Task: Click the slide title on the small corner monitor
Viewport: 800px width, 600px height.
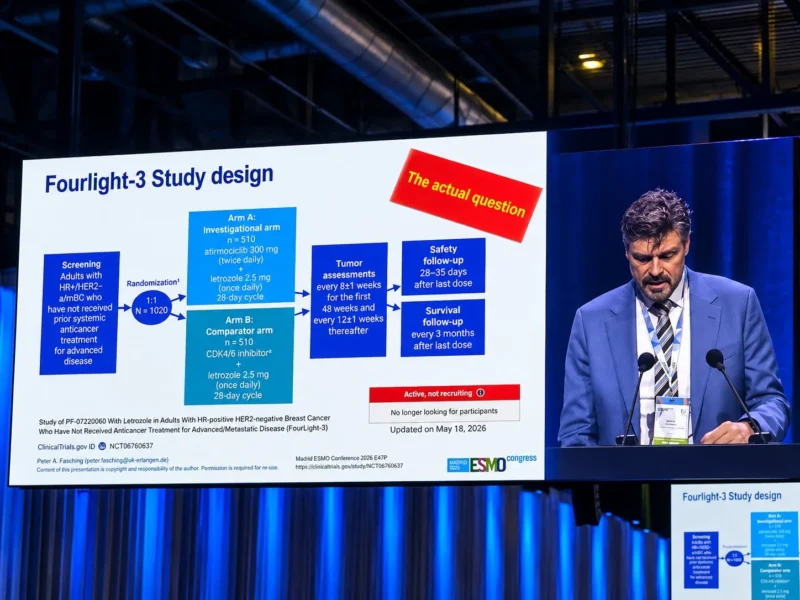Action: [x=732, y=496]
